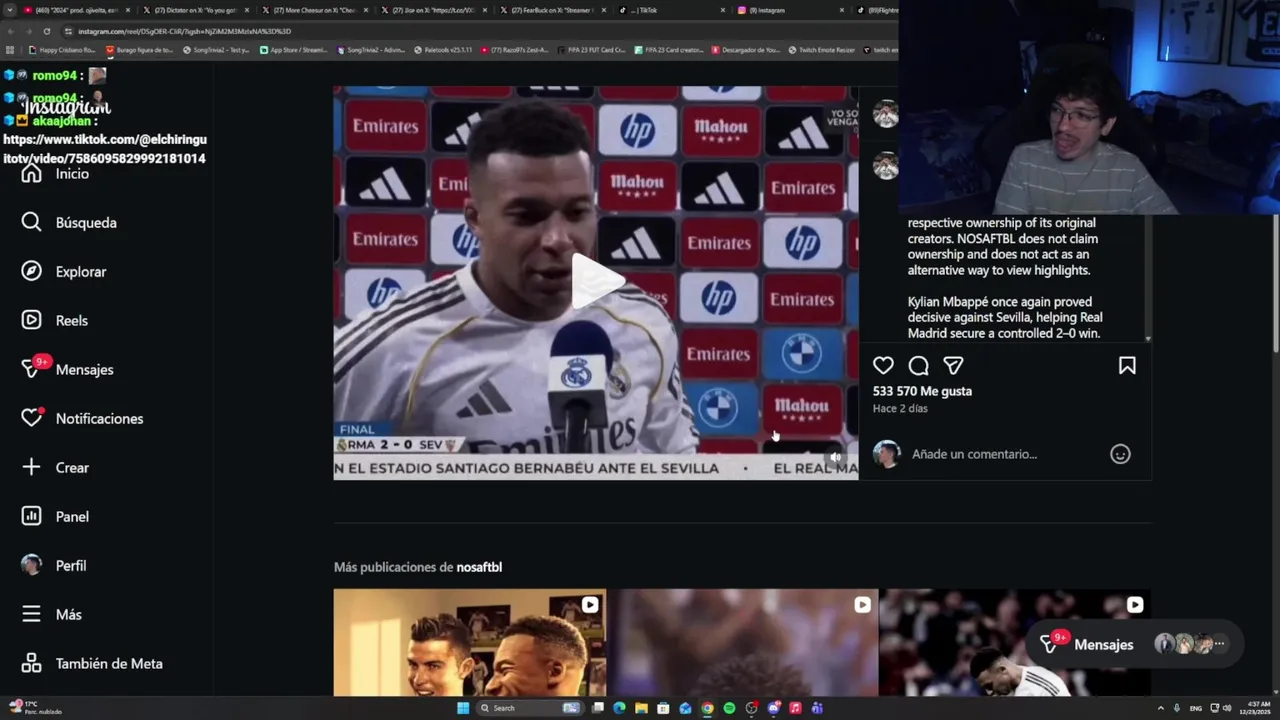Play the Mbappé interview video
The image size is (1280, 720).
click(596, 282)
